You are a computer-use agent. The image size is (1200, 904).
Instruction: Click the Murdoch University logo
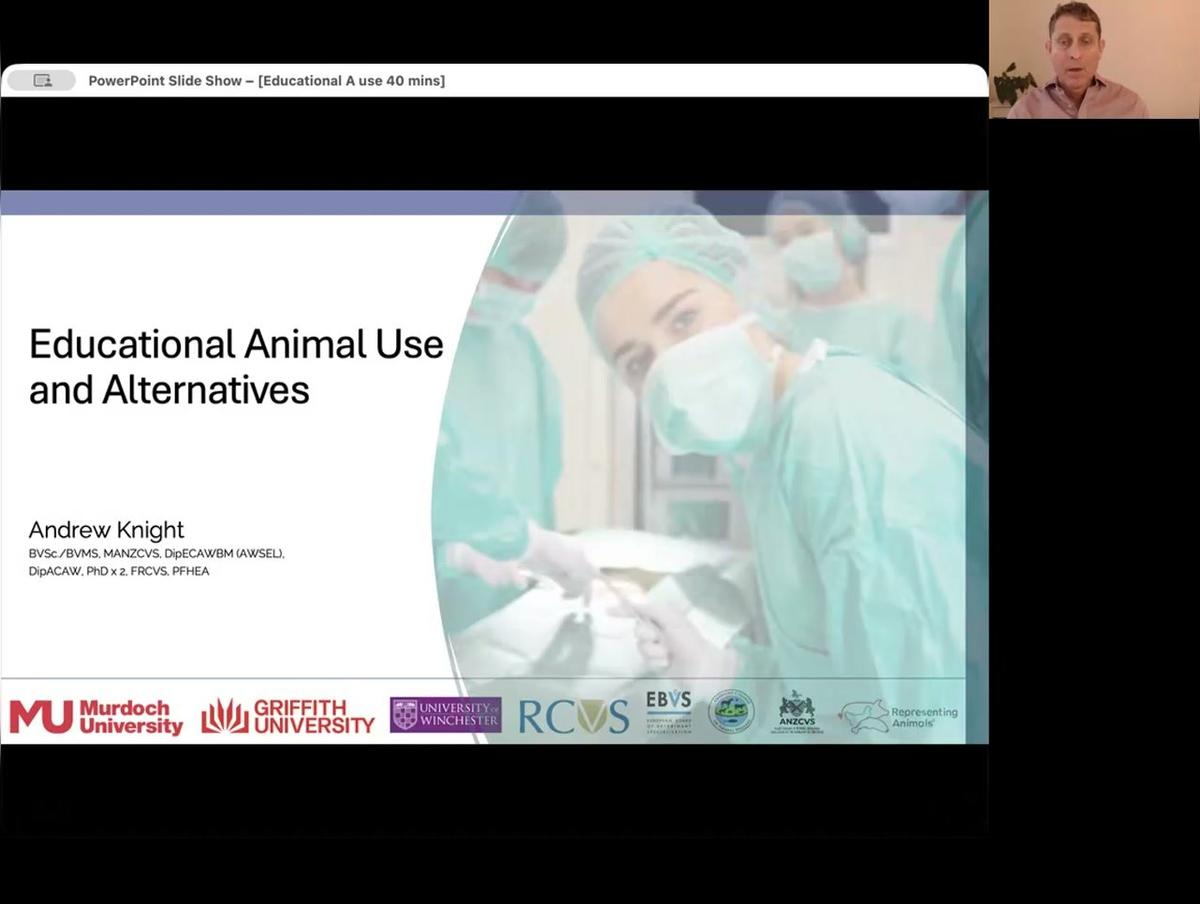96,717
